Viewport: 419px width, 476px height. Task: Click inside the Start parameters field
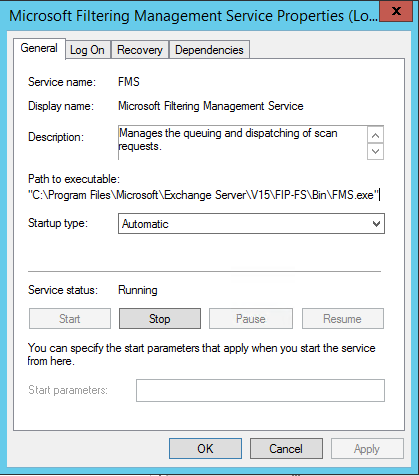[260, 390]
